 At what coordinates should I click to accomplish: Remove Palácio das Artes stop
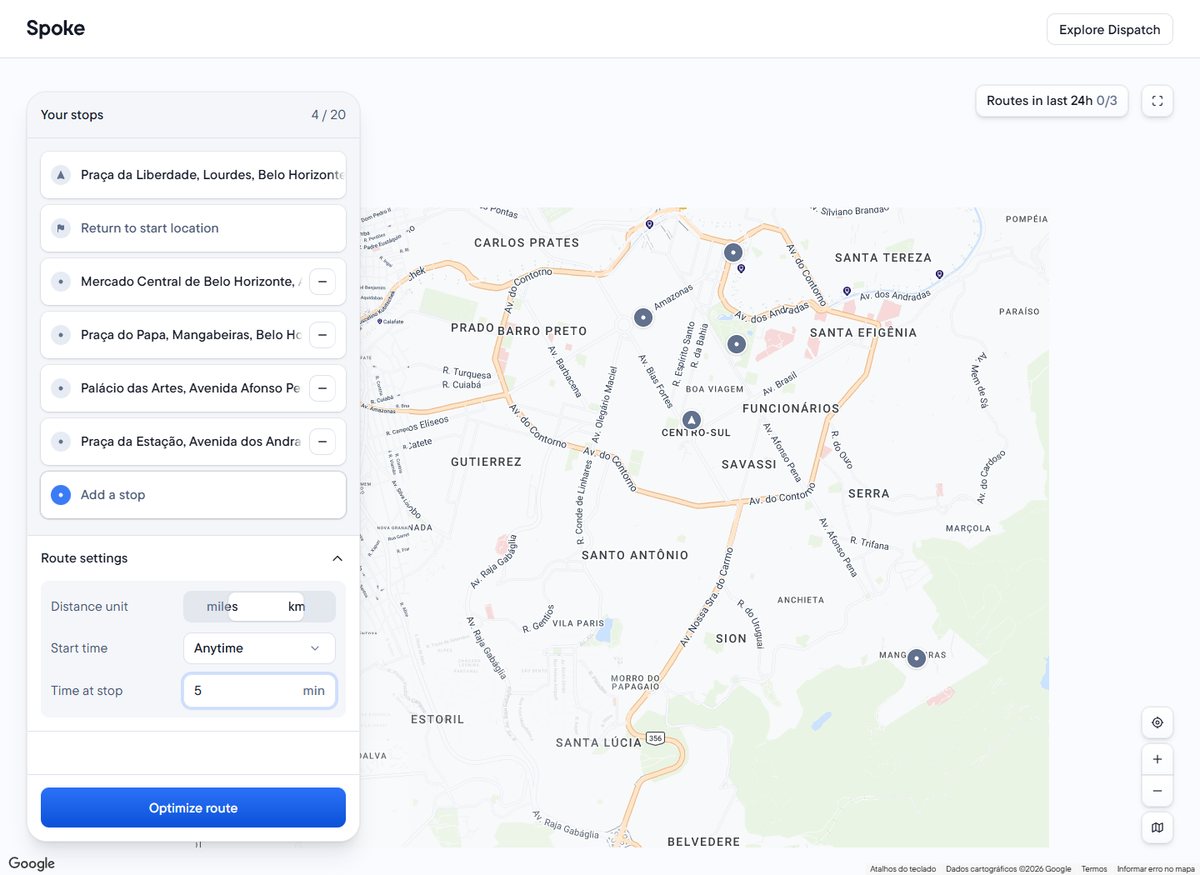(x=322, y=388)
